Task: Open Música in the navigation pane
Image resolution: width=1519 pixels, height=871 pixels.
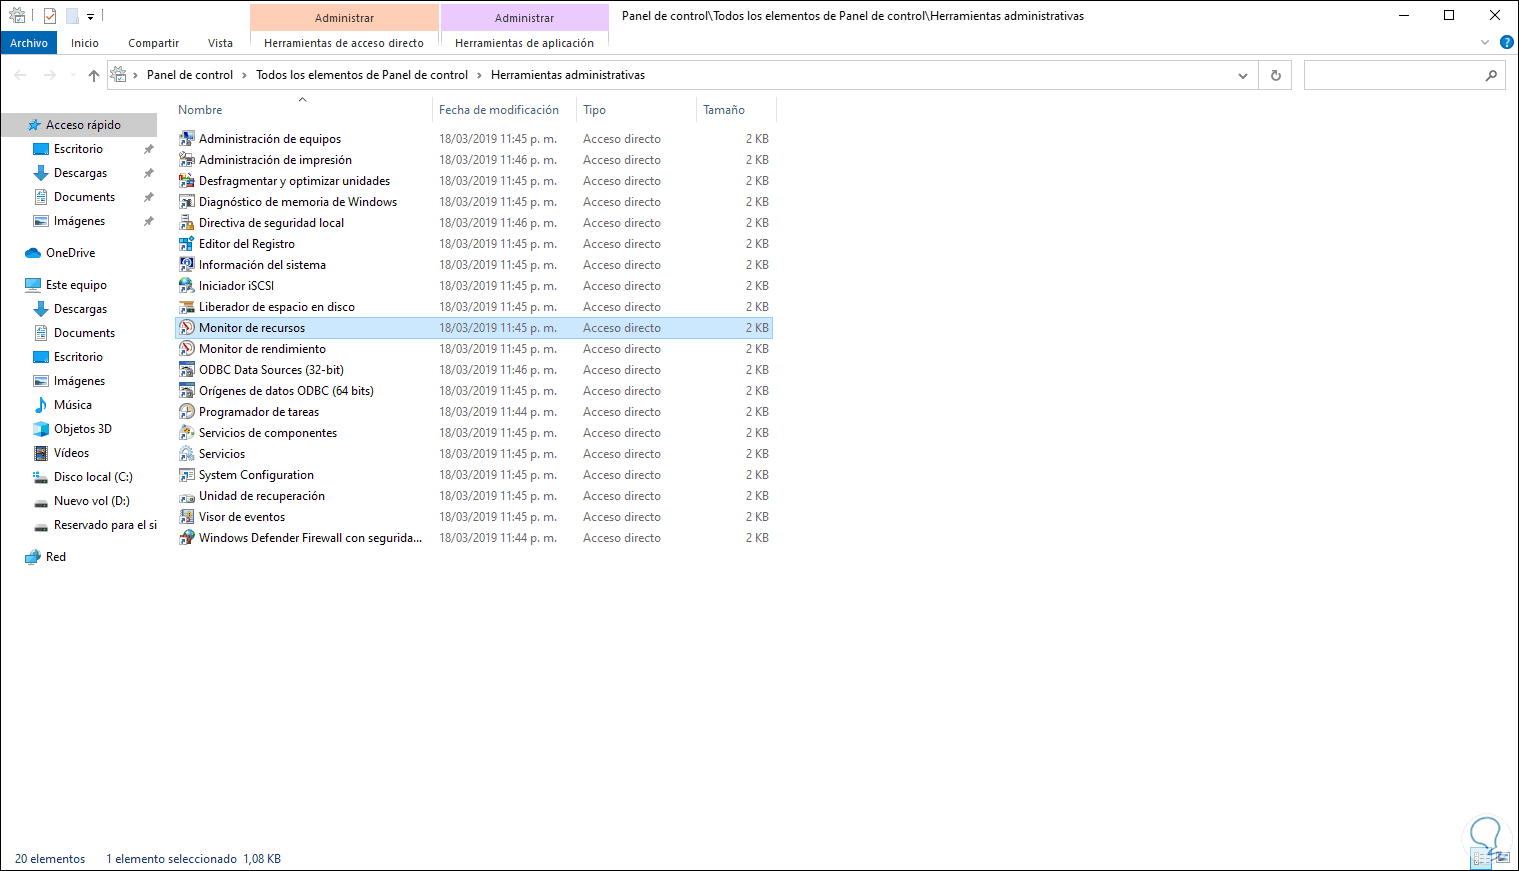Action: coord(72,405)
